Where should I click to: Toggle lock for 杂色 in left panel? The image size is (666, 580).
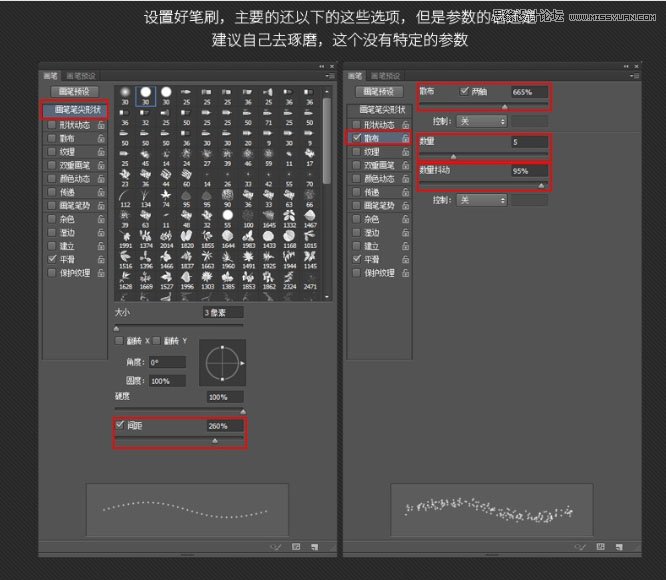pyautogui.click(x=101, y=219)
